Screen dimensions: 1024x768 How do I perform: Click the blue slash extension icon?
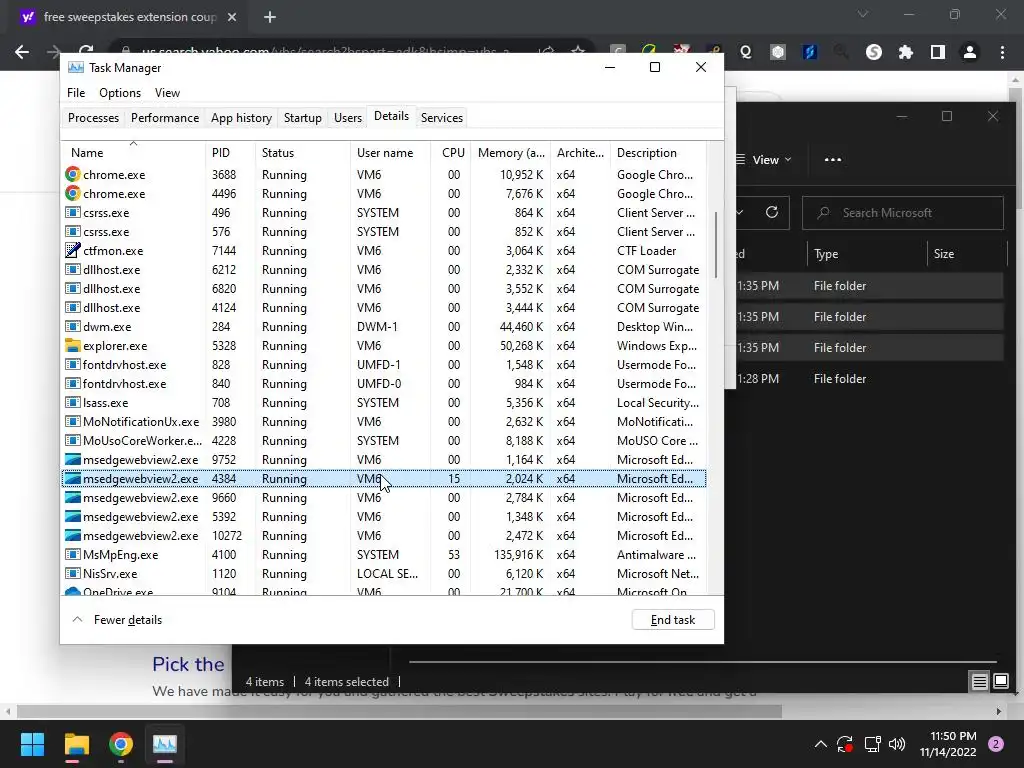coord(810,52)
